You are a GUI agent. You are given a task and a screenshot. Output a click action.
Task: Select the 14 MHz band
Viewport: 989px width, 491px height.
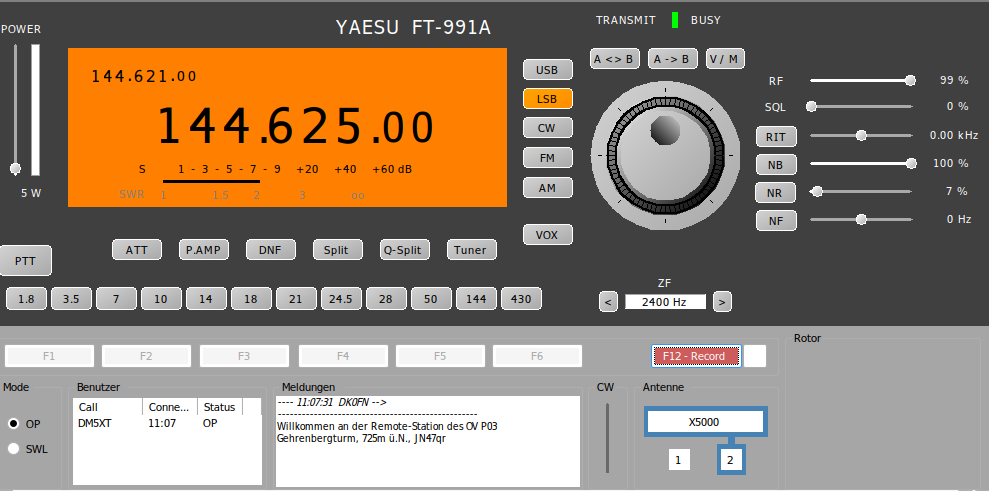[206, 299]
